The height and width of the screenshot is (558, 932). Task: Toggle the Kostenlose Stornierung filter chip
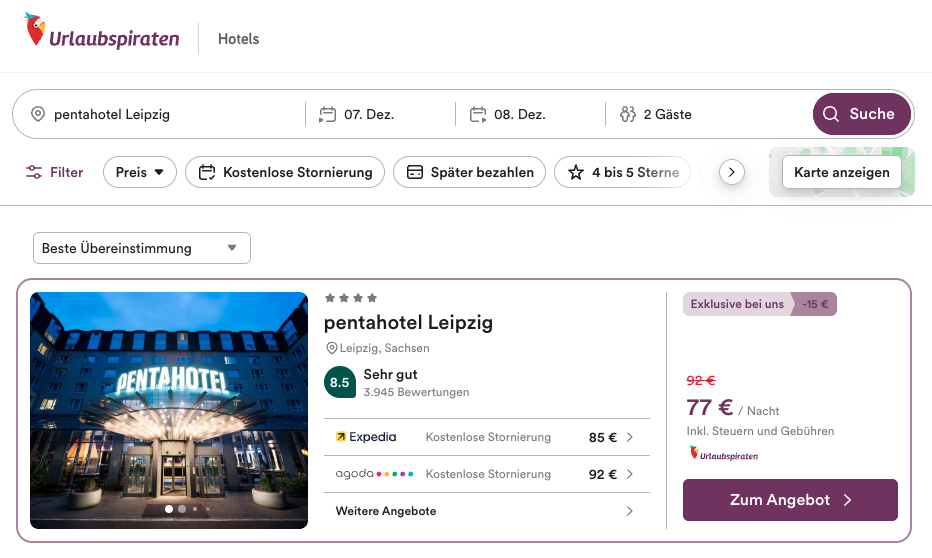point(285,172)
